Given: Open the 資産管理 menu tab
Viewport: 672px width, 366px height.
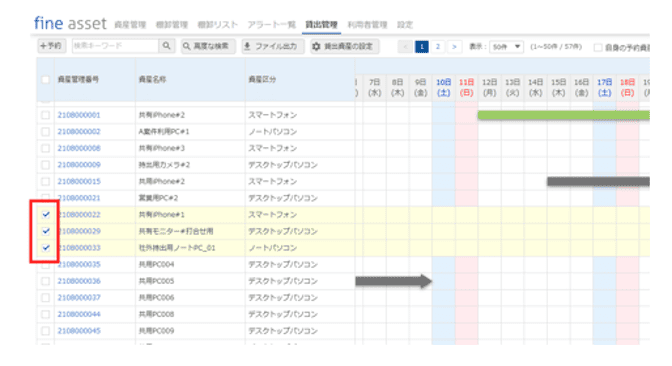Looking at the screenshot, I should coord(130,25).
